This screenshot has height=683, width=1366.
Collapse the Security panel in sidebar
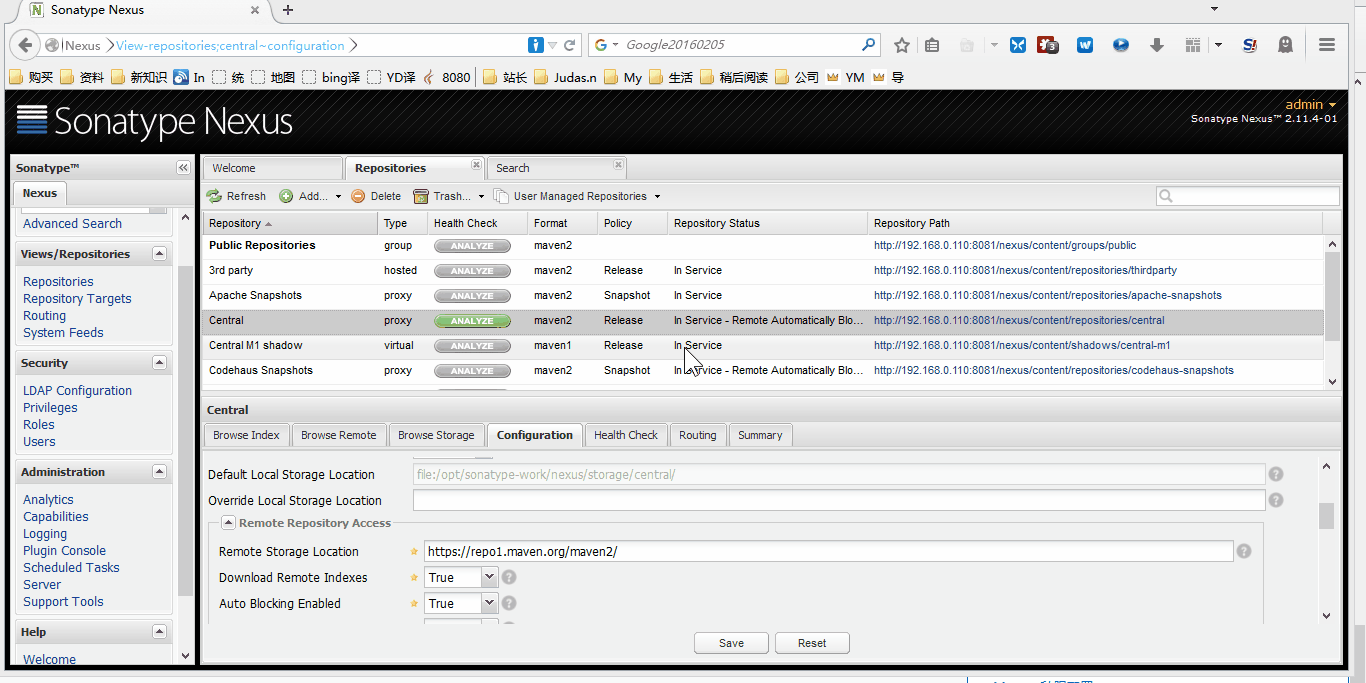pyautogui.click(x=159, y=363)
